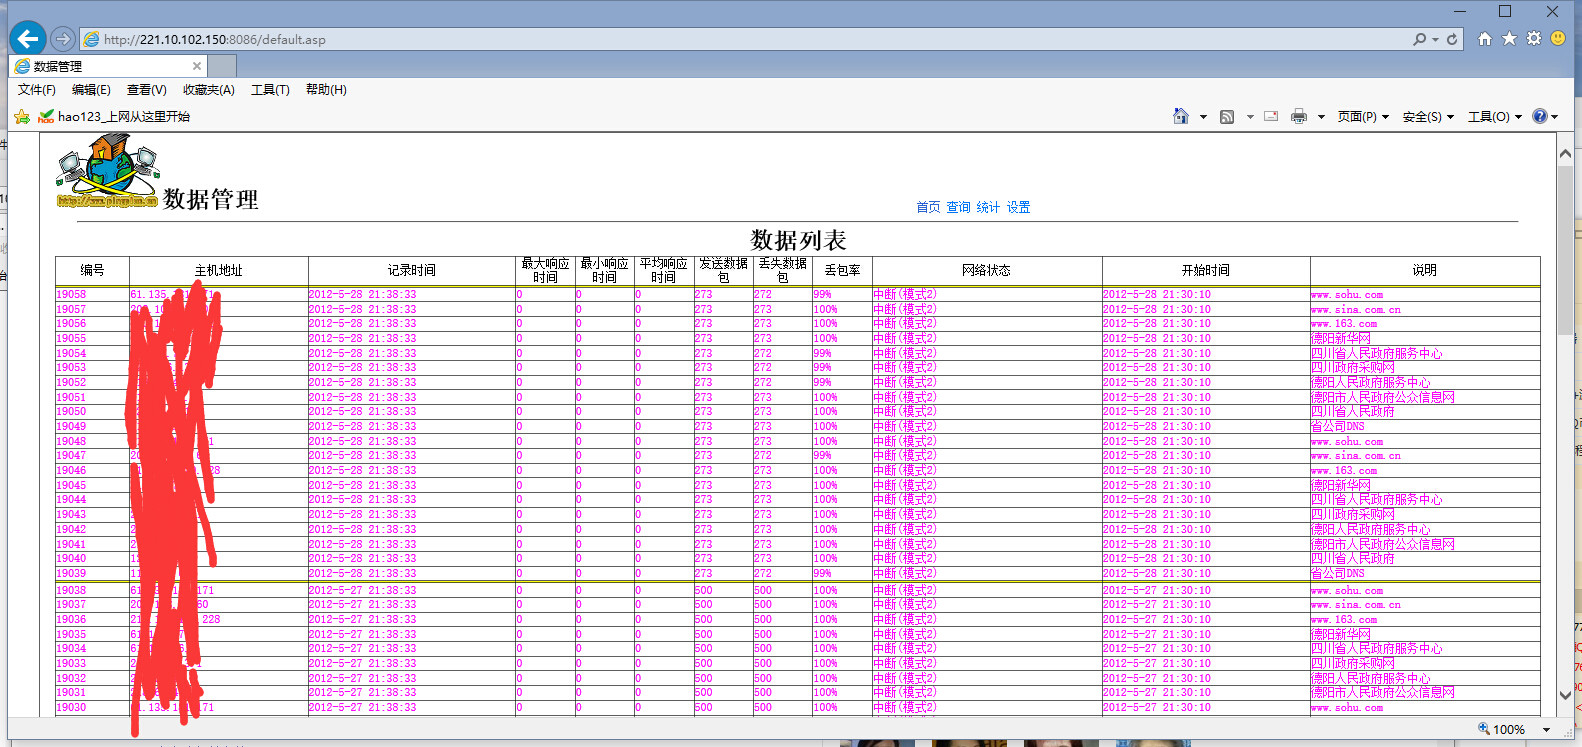This screenshot has width=1582, height=747.
Task: Expand the Home button dropdown arrow in command bar
Action: tap(1203, 117)
